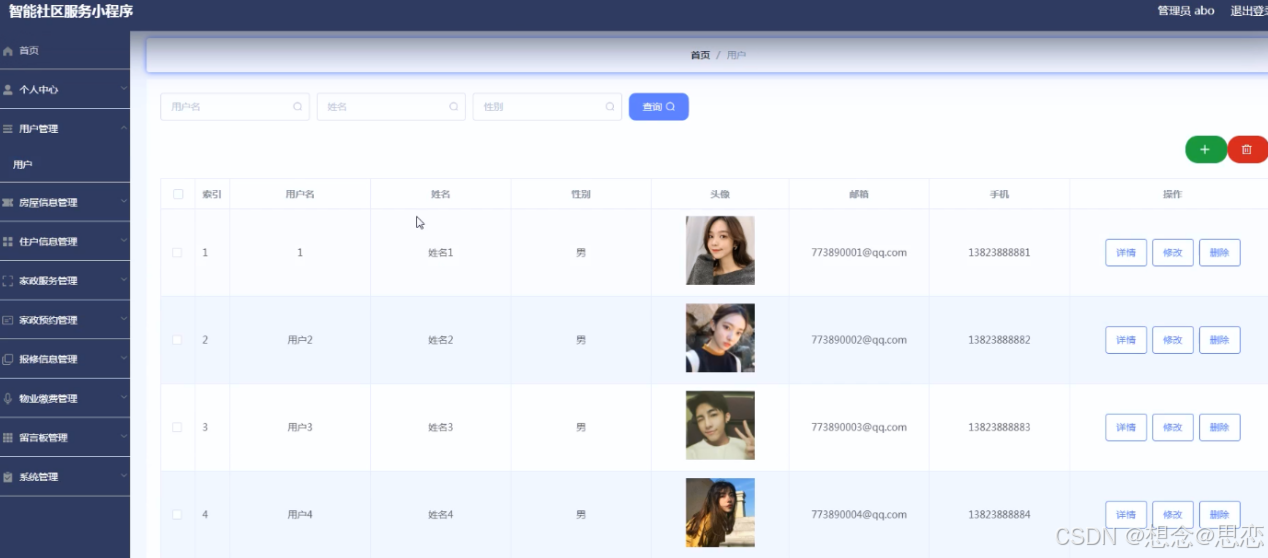1268x558 pixels.
Task: Click the home icon beside 首页
Action: point(8,51)
